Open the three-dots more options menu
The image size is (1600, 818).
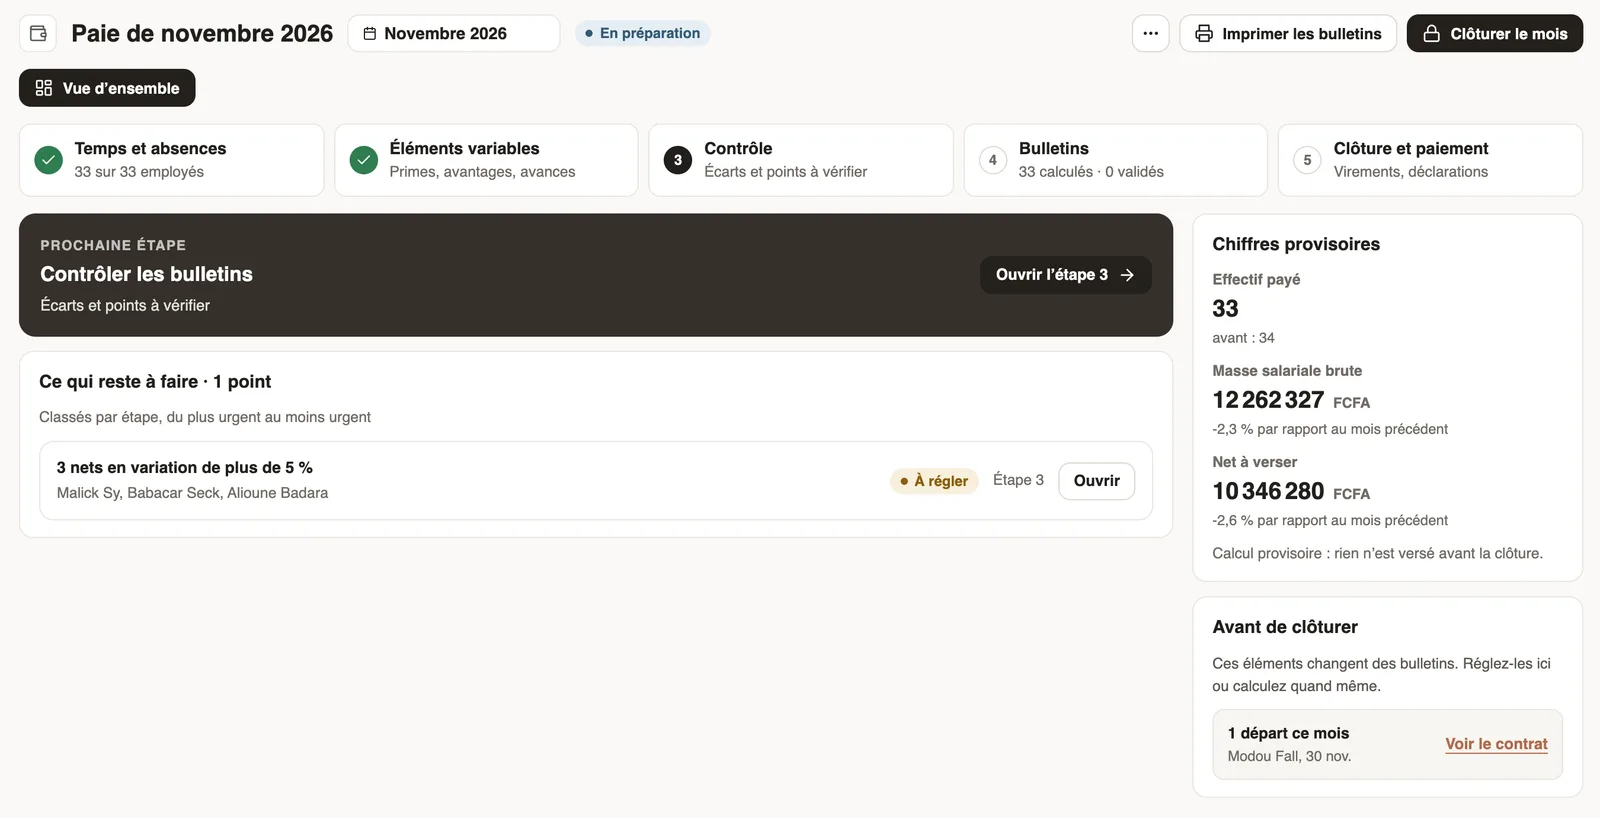coord(1150,33)
